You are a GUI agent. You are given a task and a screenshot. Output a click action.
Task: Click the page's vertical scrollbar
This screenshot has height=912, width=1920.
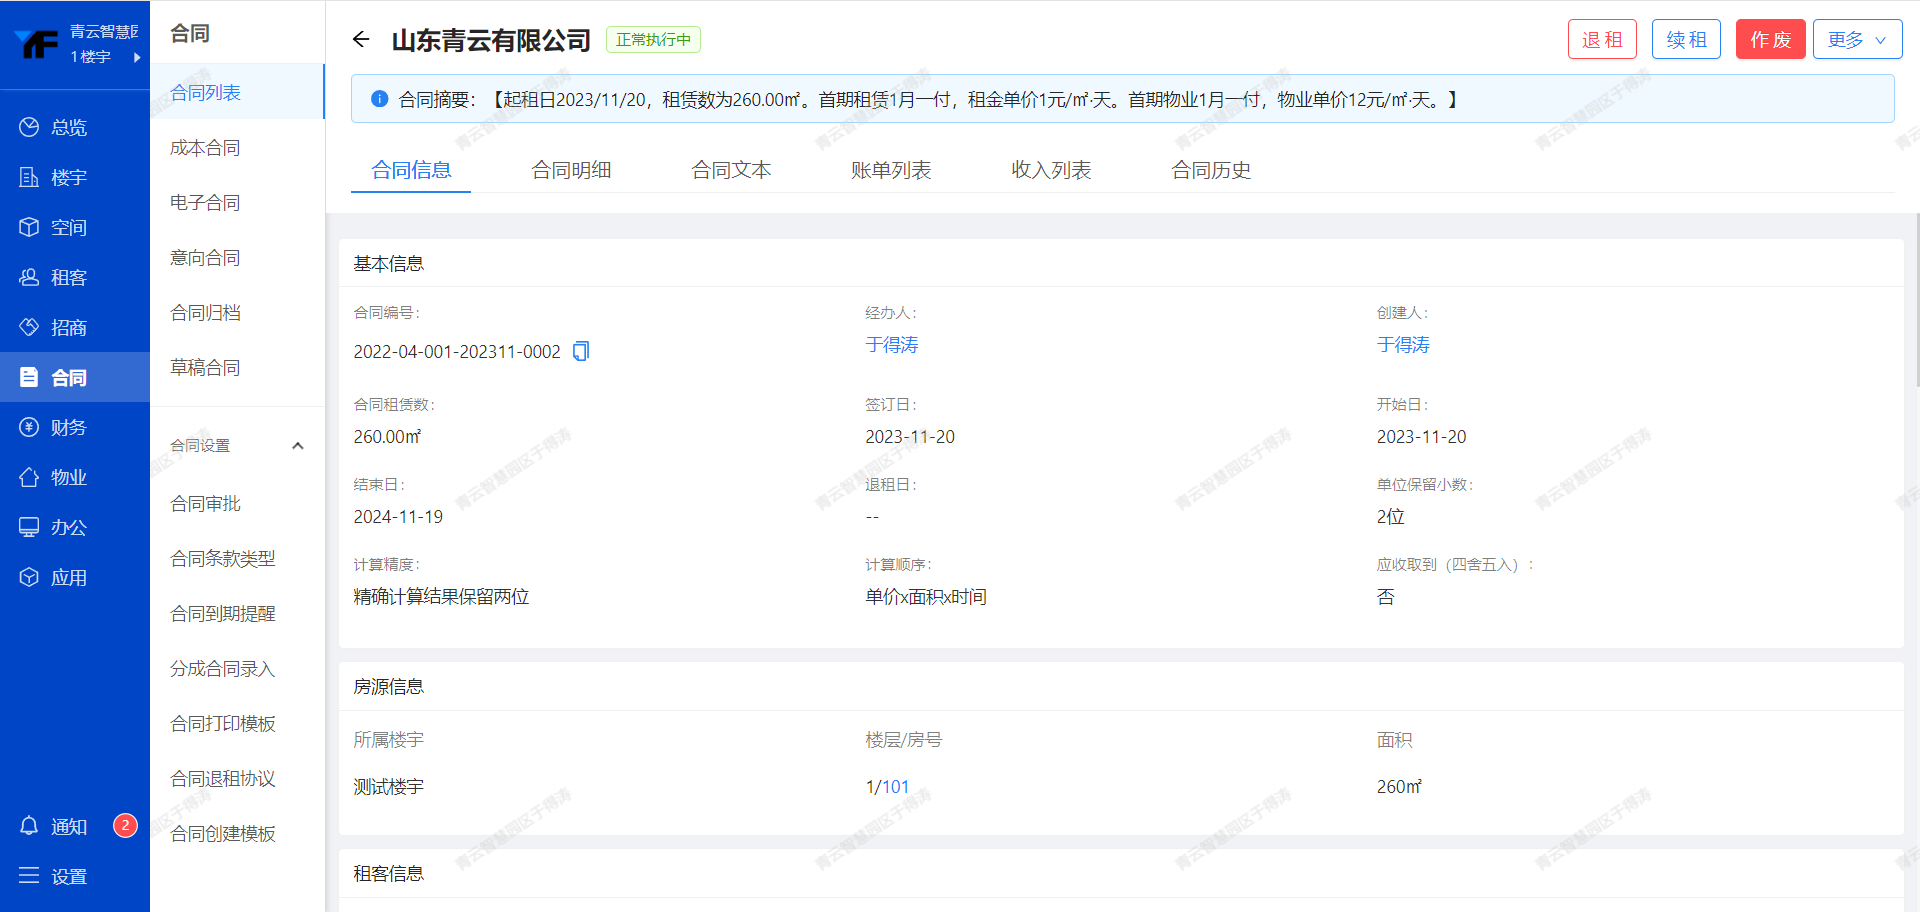[x=1916, y=300]
